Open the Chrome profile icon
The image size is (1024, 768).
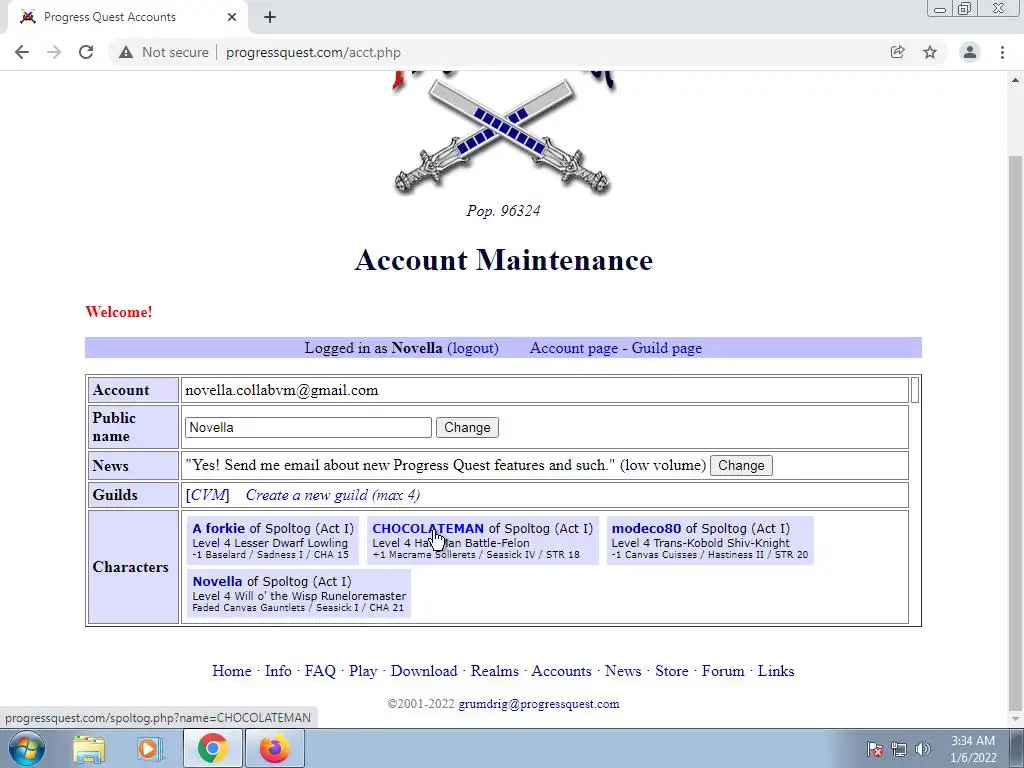pos(970,52)
